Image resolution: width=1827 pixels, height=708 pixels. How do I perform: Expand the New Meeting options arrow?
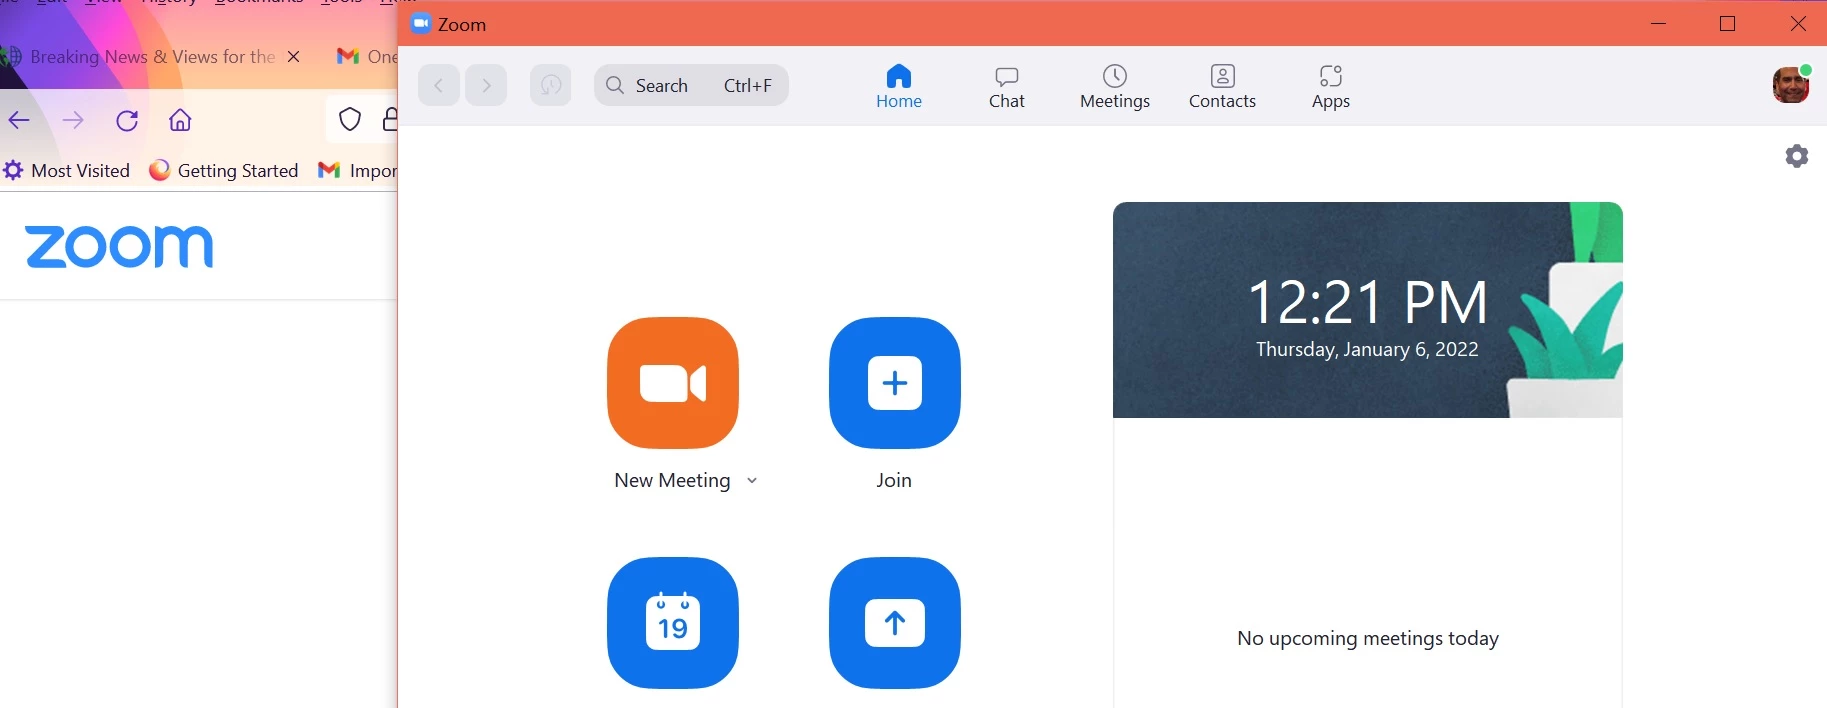pyautogui.click(x=752, y=481)
